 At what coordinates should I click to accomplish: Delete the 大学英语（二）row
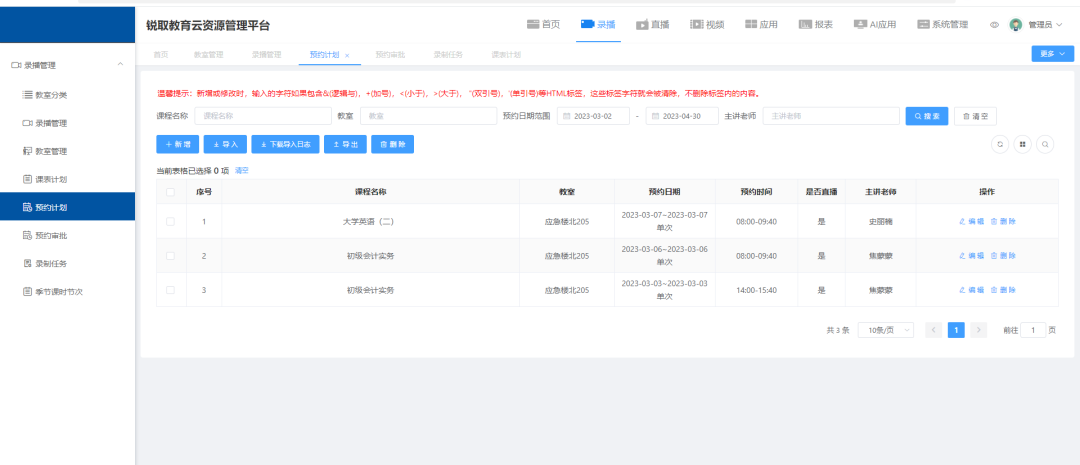point(1003,221)
